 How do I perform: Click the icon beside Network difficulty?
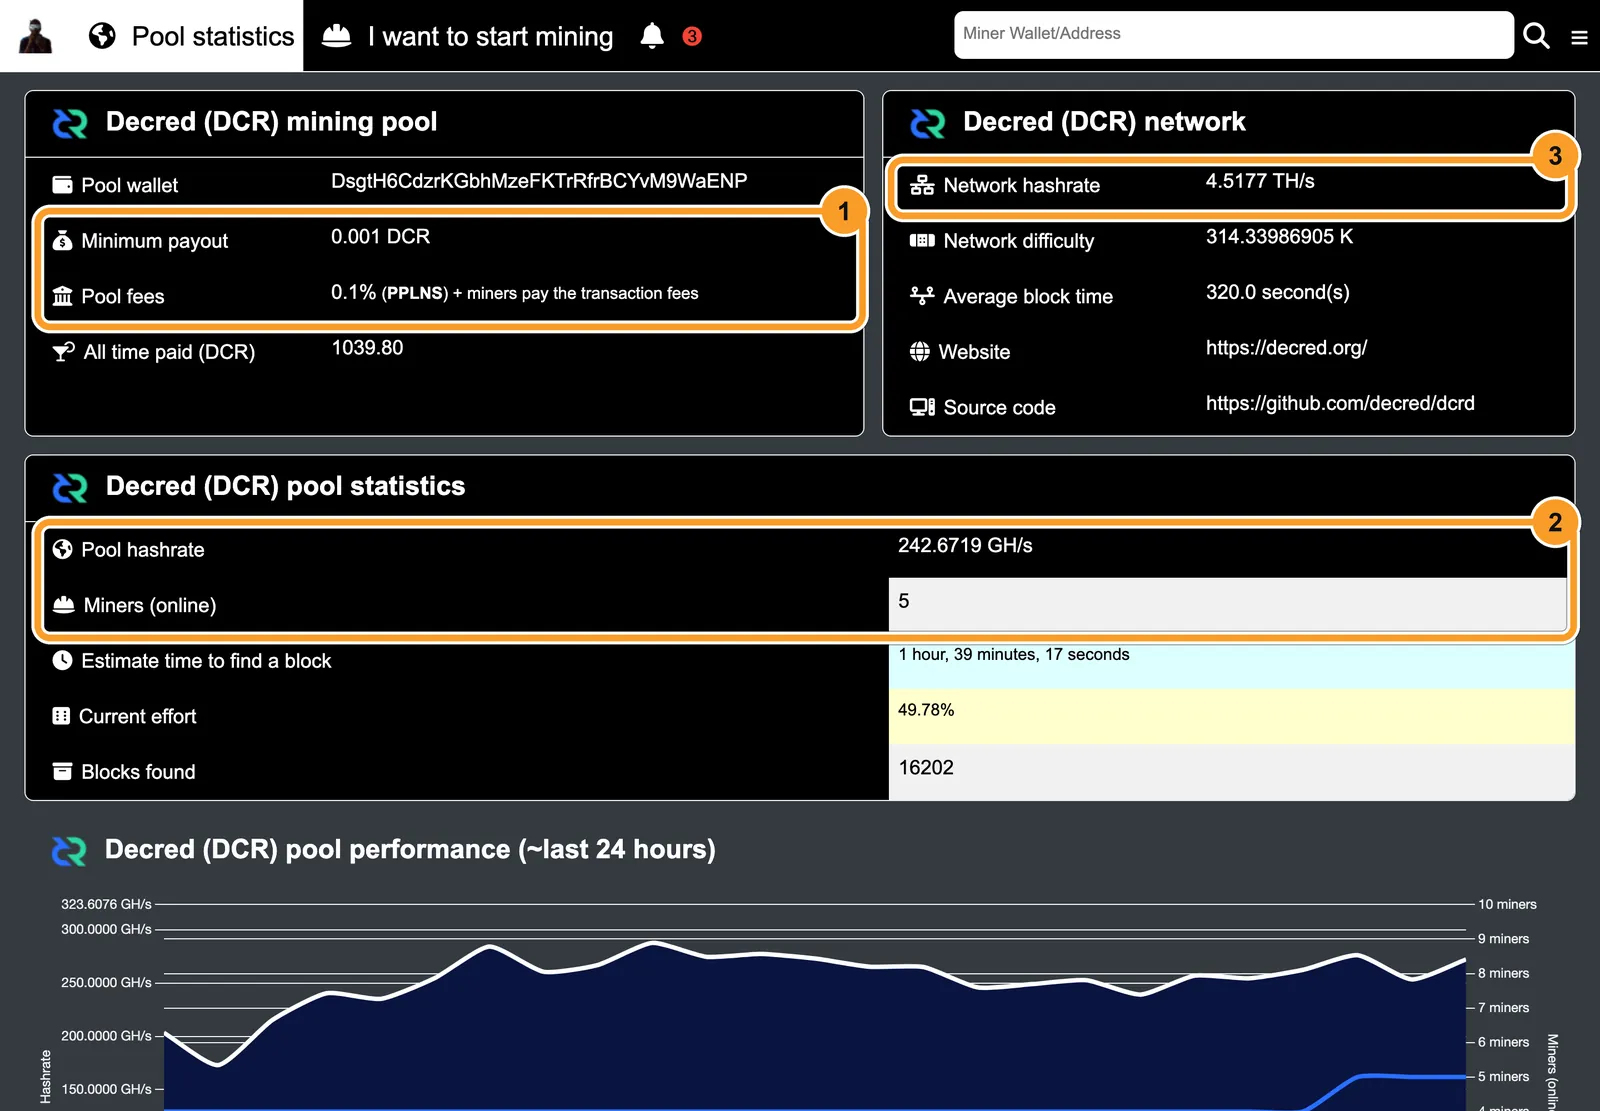922,240
